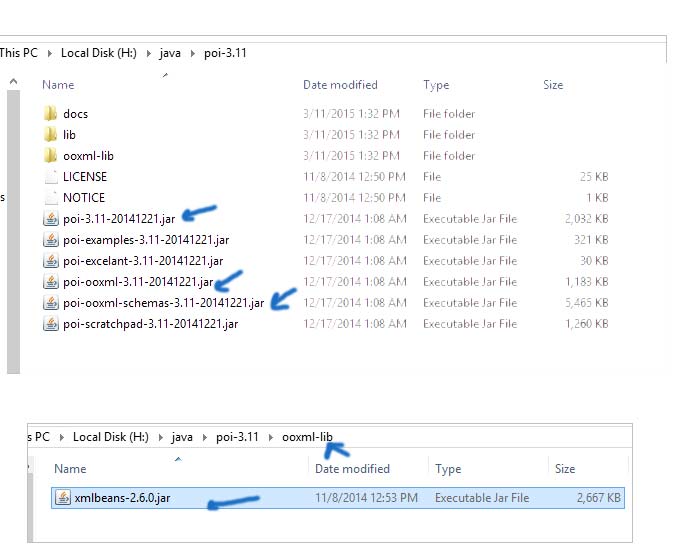Sort by Name column in top window
The image size is (673, 555).
(58, 85)
